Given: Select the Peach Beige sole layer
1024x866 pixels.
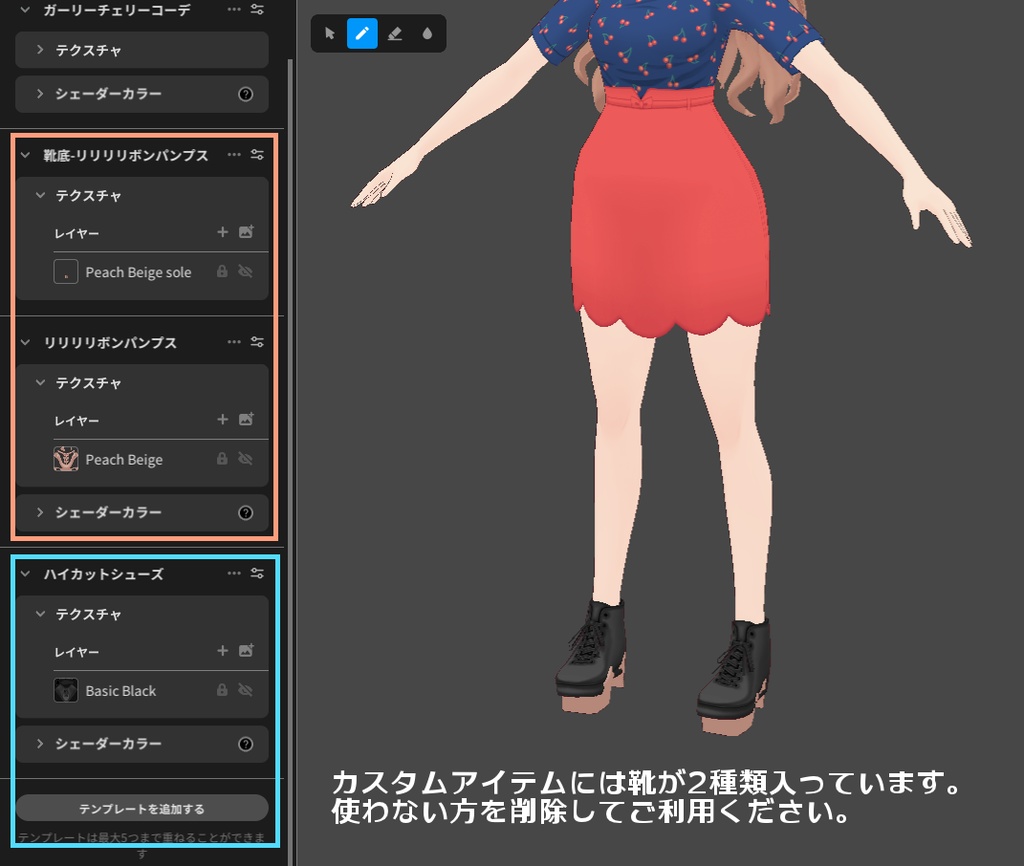Looking at the screenshot, I should [x=140, y=271].
